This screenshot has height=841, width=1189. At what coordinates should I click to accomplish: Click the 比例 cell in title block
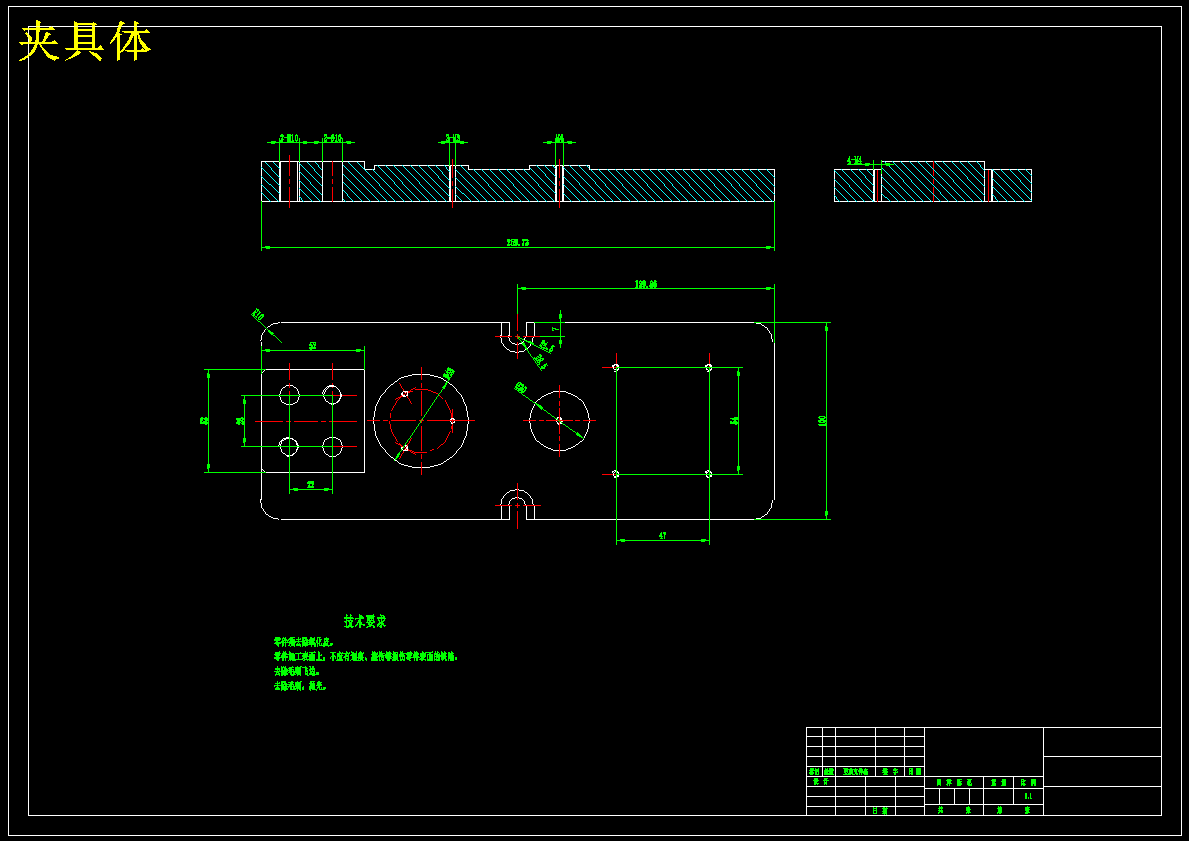1028,782
